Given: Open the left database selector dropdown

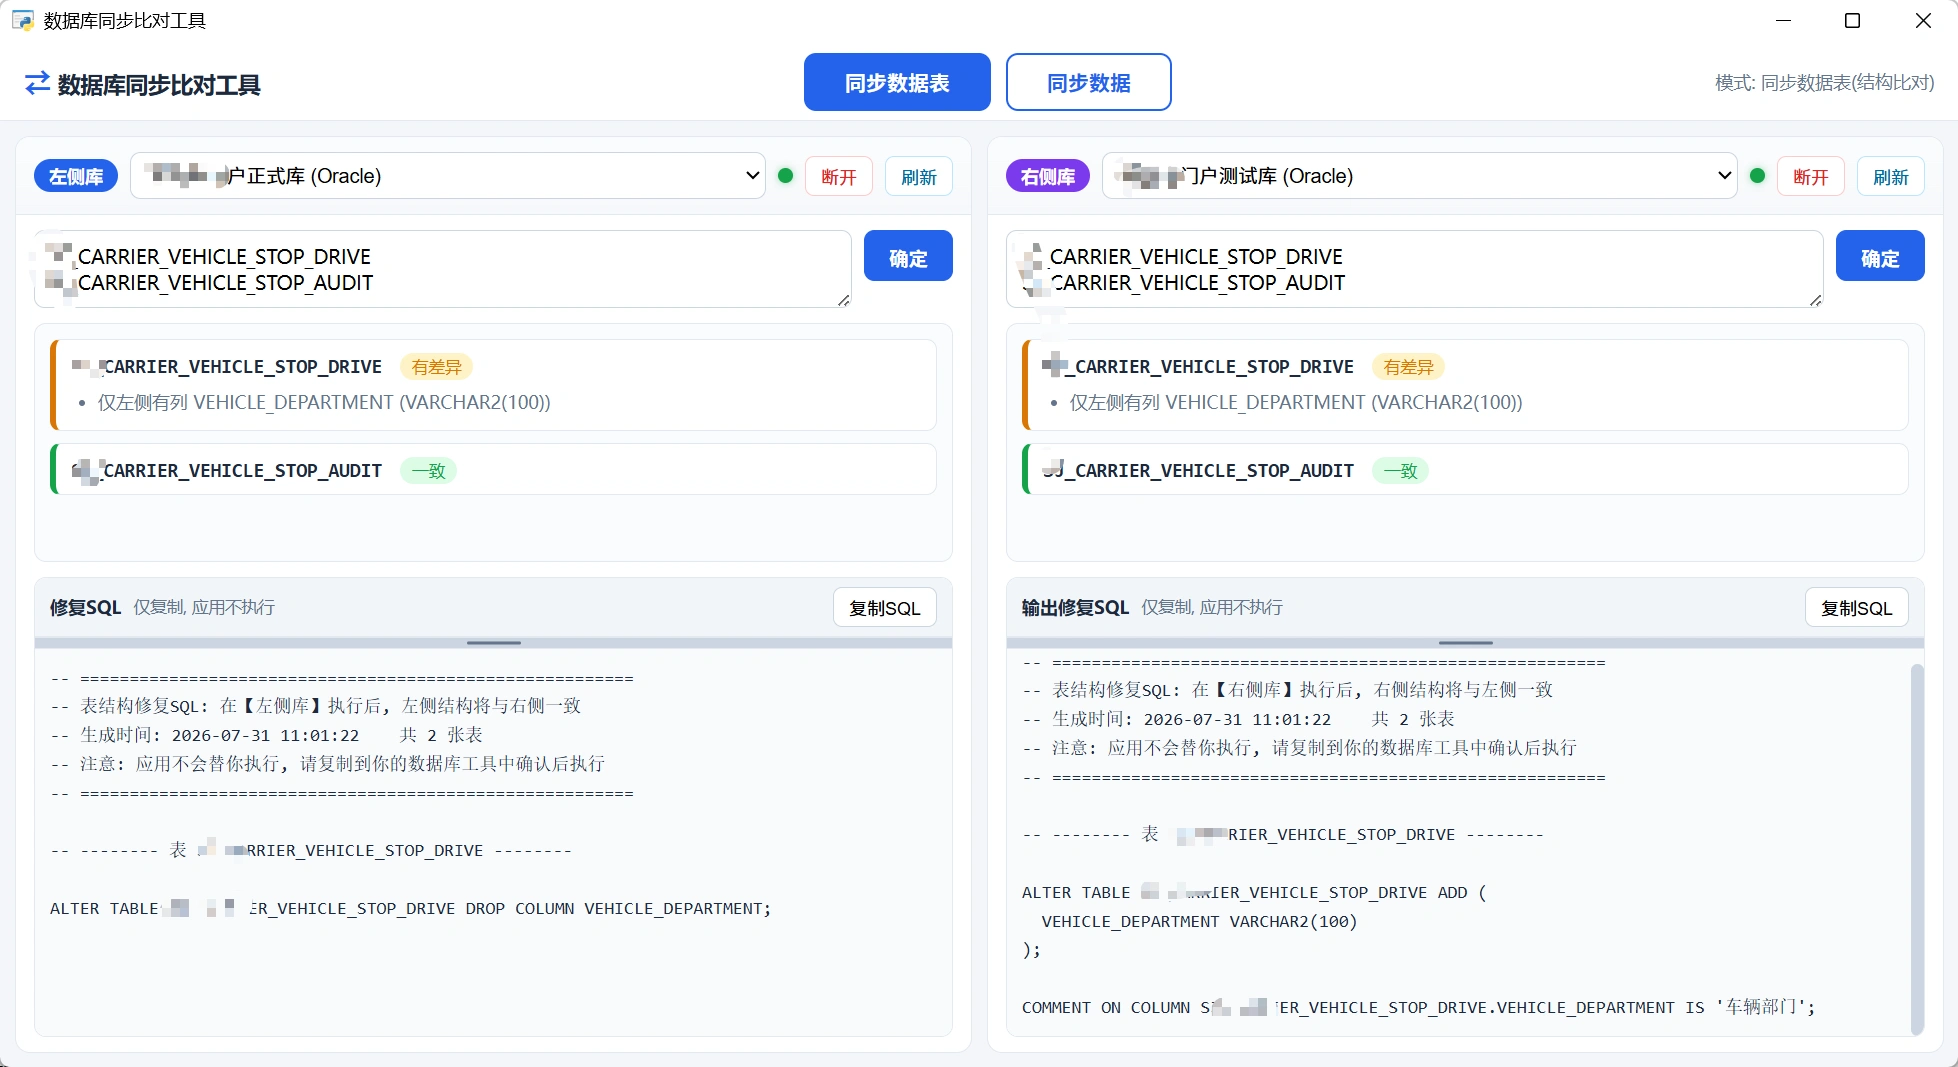Looking at the screenshot, I should point(447,176).
